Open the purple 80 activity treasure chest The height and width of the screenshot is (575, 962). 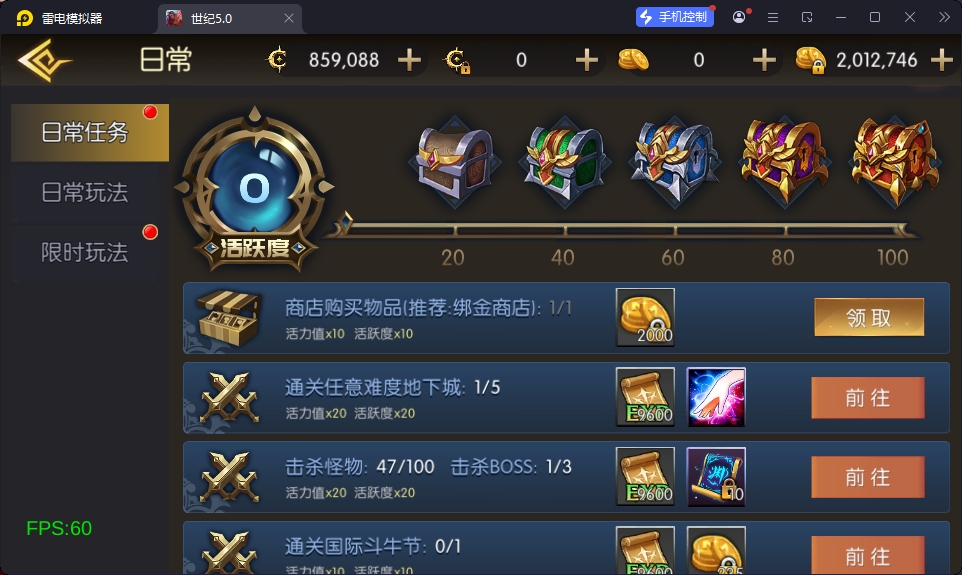(785, 162)
